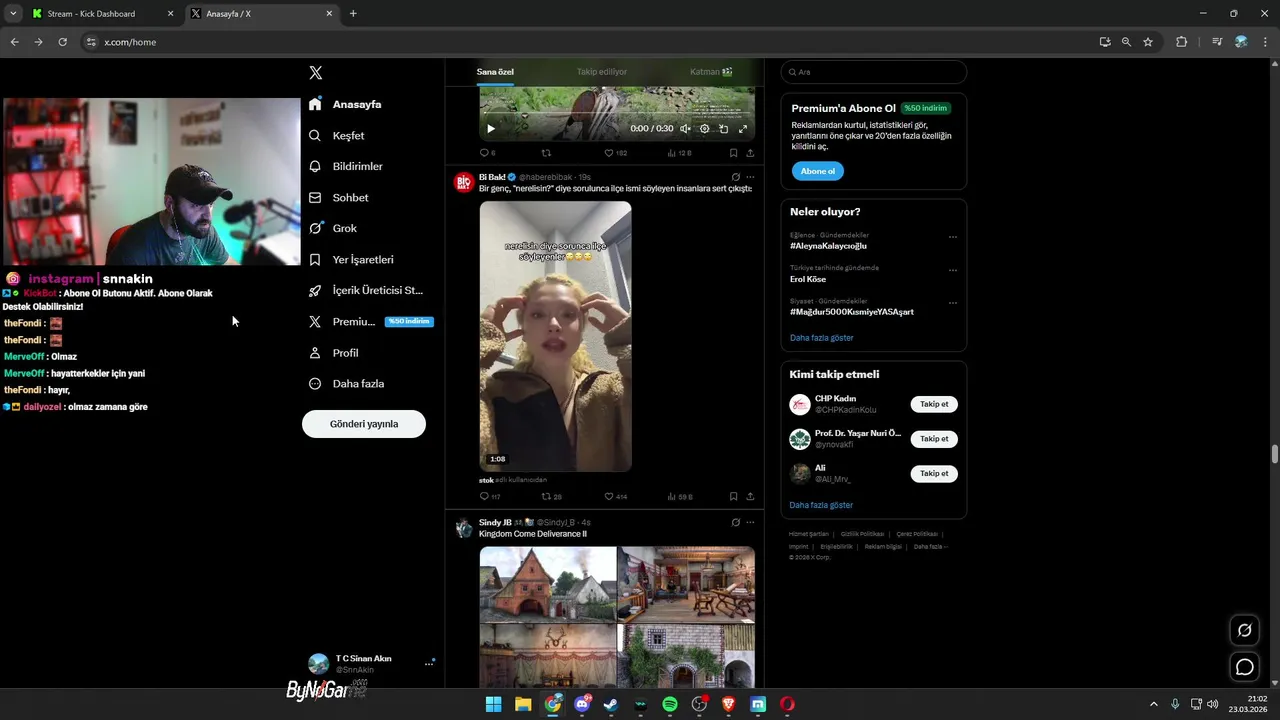Open the more menu on the Bi Bak! post
1280x720 pixels.
(750, 177)
